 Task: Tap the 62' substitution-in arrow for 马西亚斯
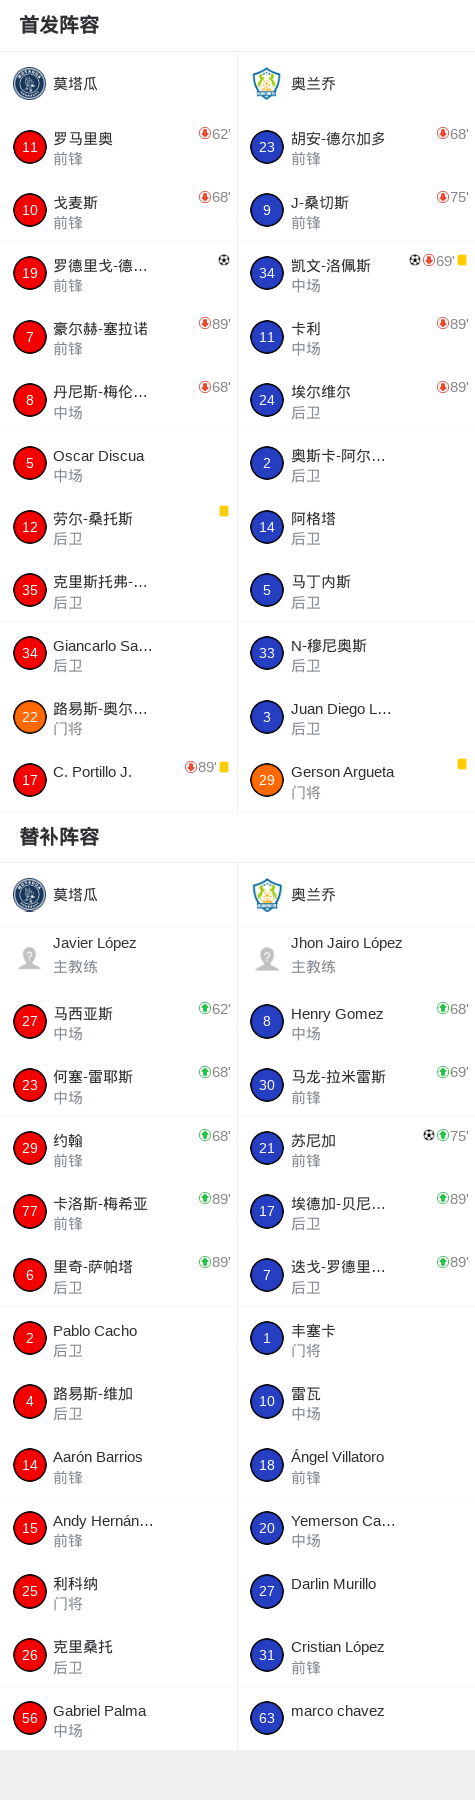pos(205,1008)
